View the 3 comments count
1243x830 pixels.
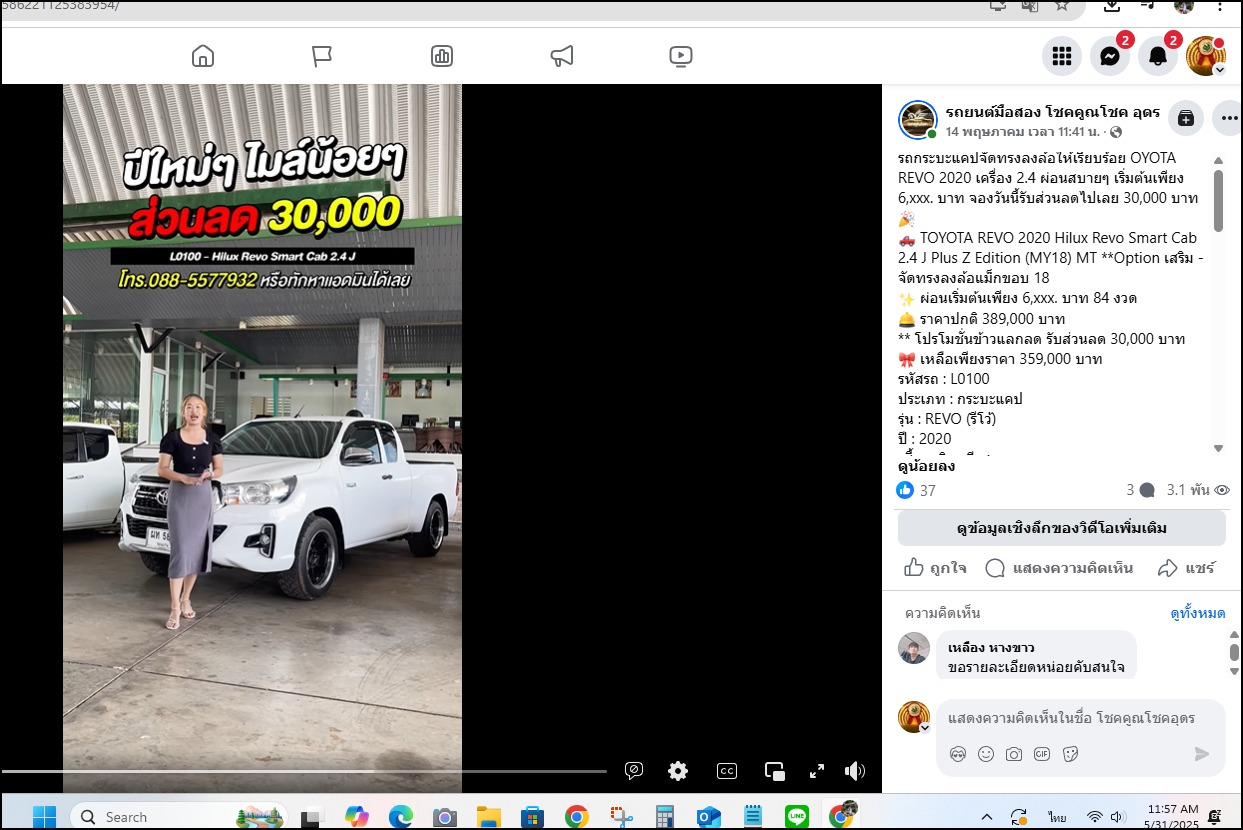(1140, 490)
